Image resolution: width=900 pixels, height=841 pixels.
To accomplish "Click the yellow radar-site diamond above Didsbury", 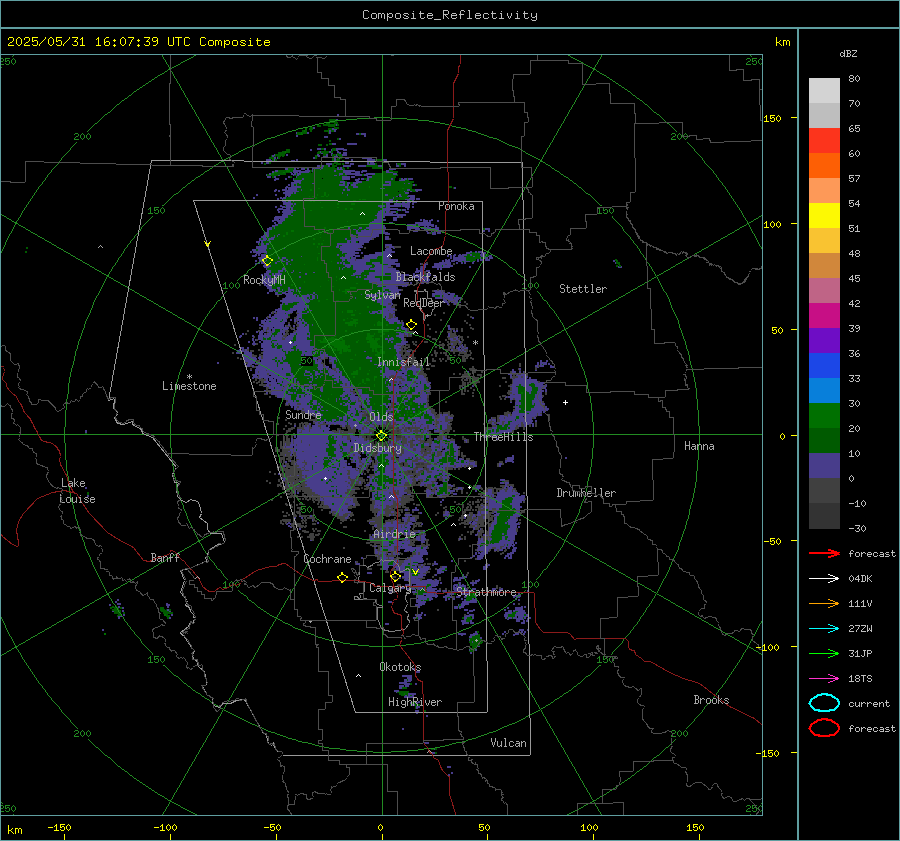I will point(381,435).
